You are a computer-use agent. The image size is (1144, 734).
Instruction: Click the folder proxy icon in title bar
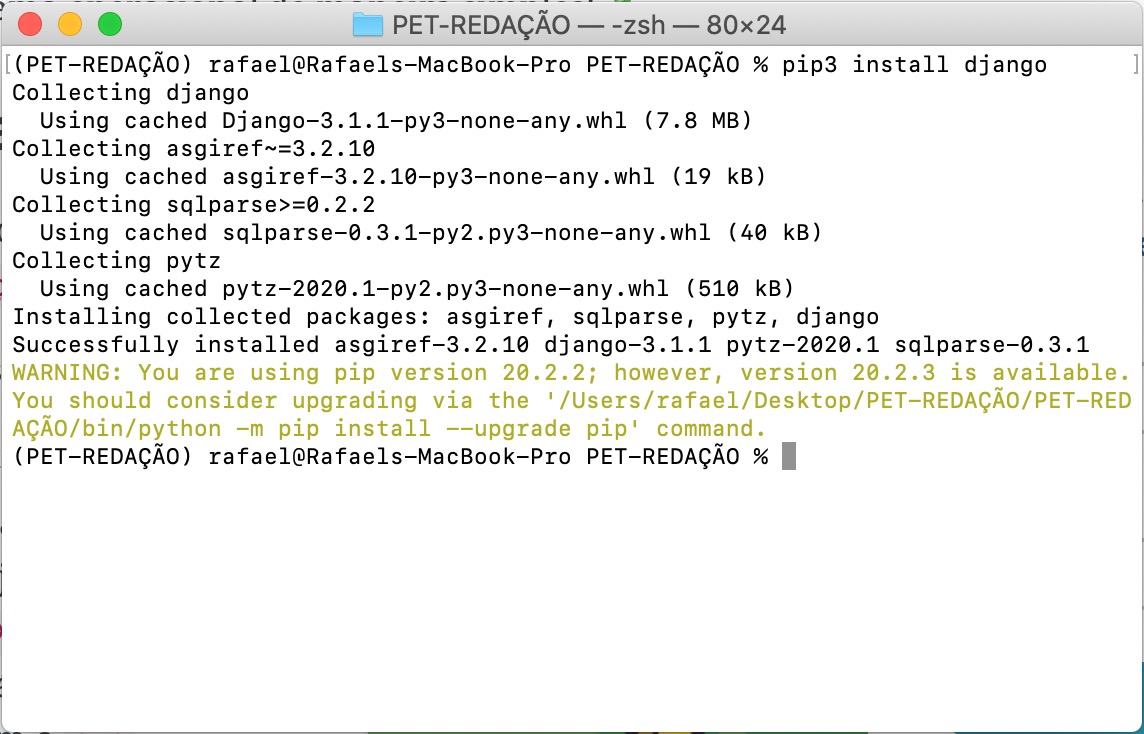[368, 24]
